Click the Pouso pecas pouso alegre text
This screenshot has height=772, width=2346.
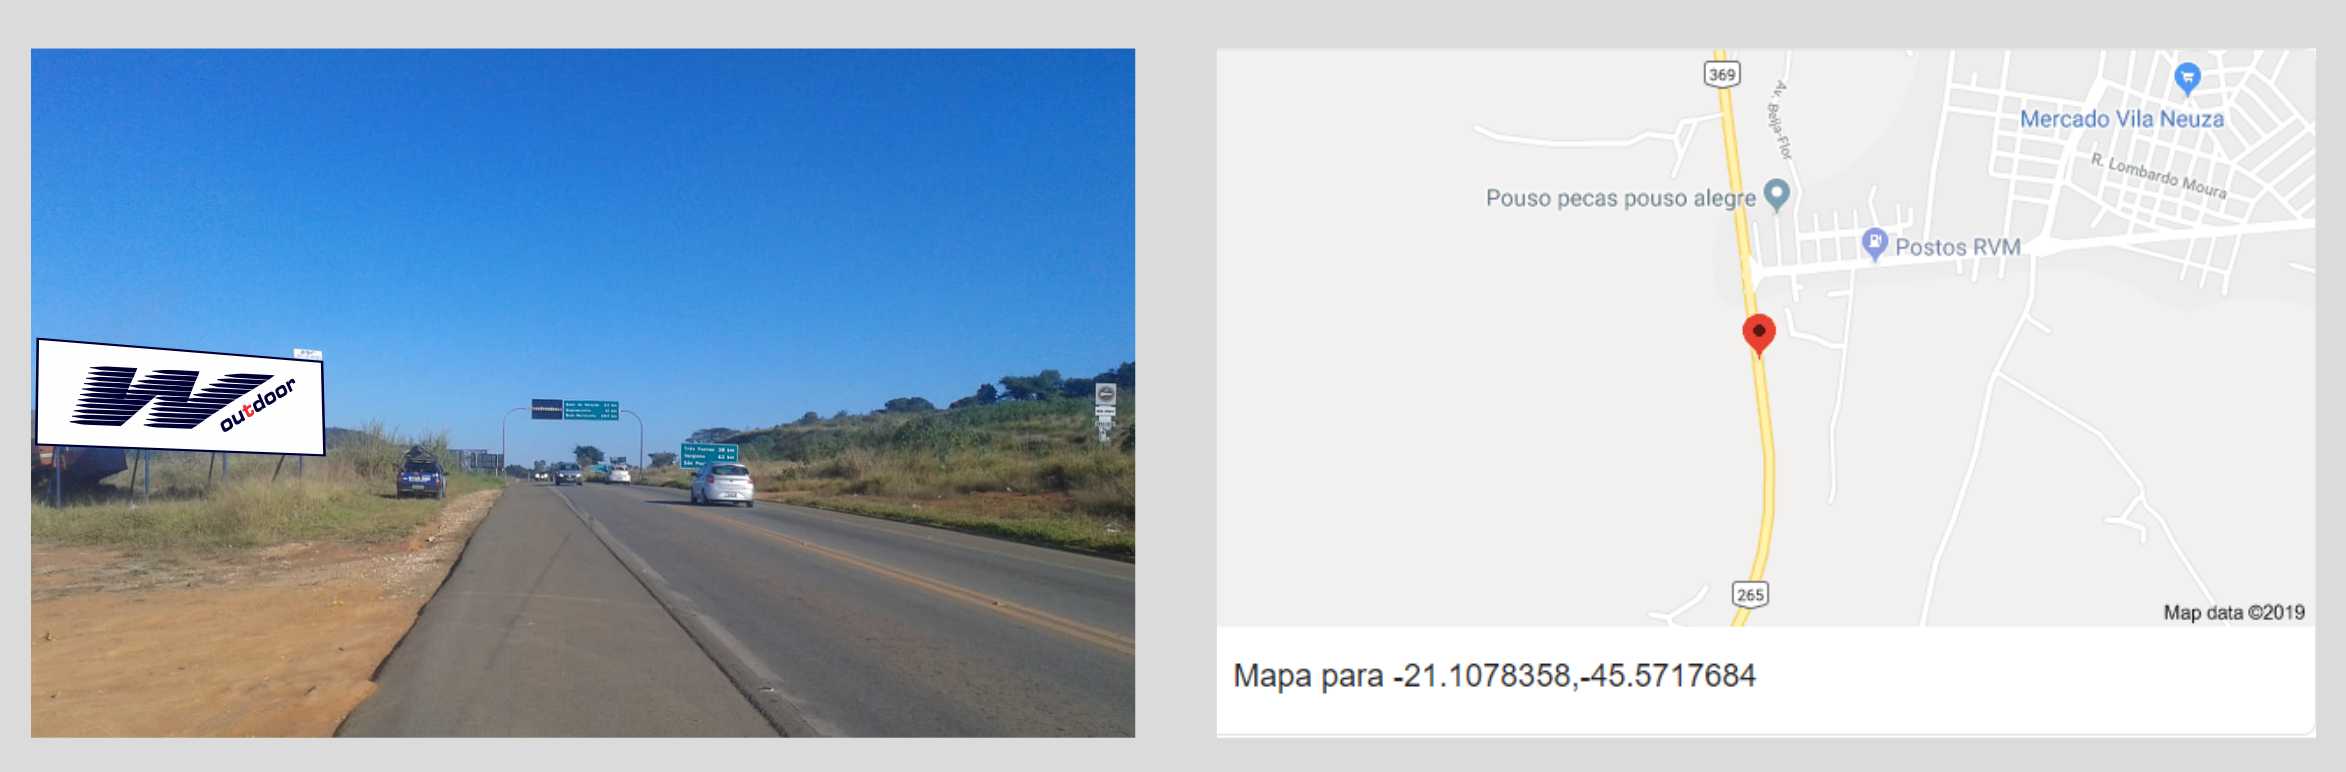[x=1620, y=198]
